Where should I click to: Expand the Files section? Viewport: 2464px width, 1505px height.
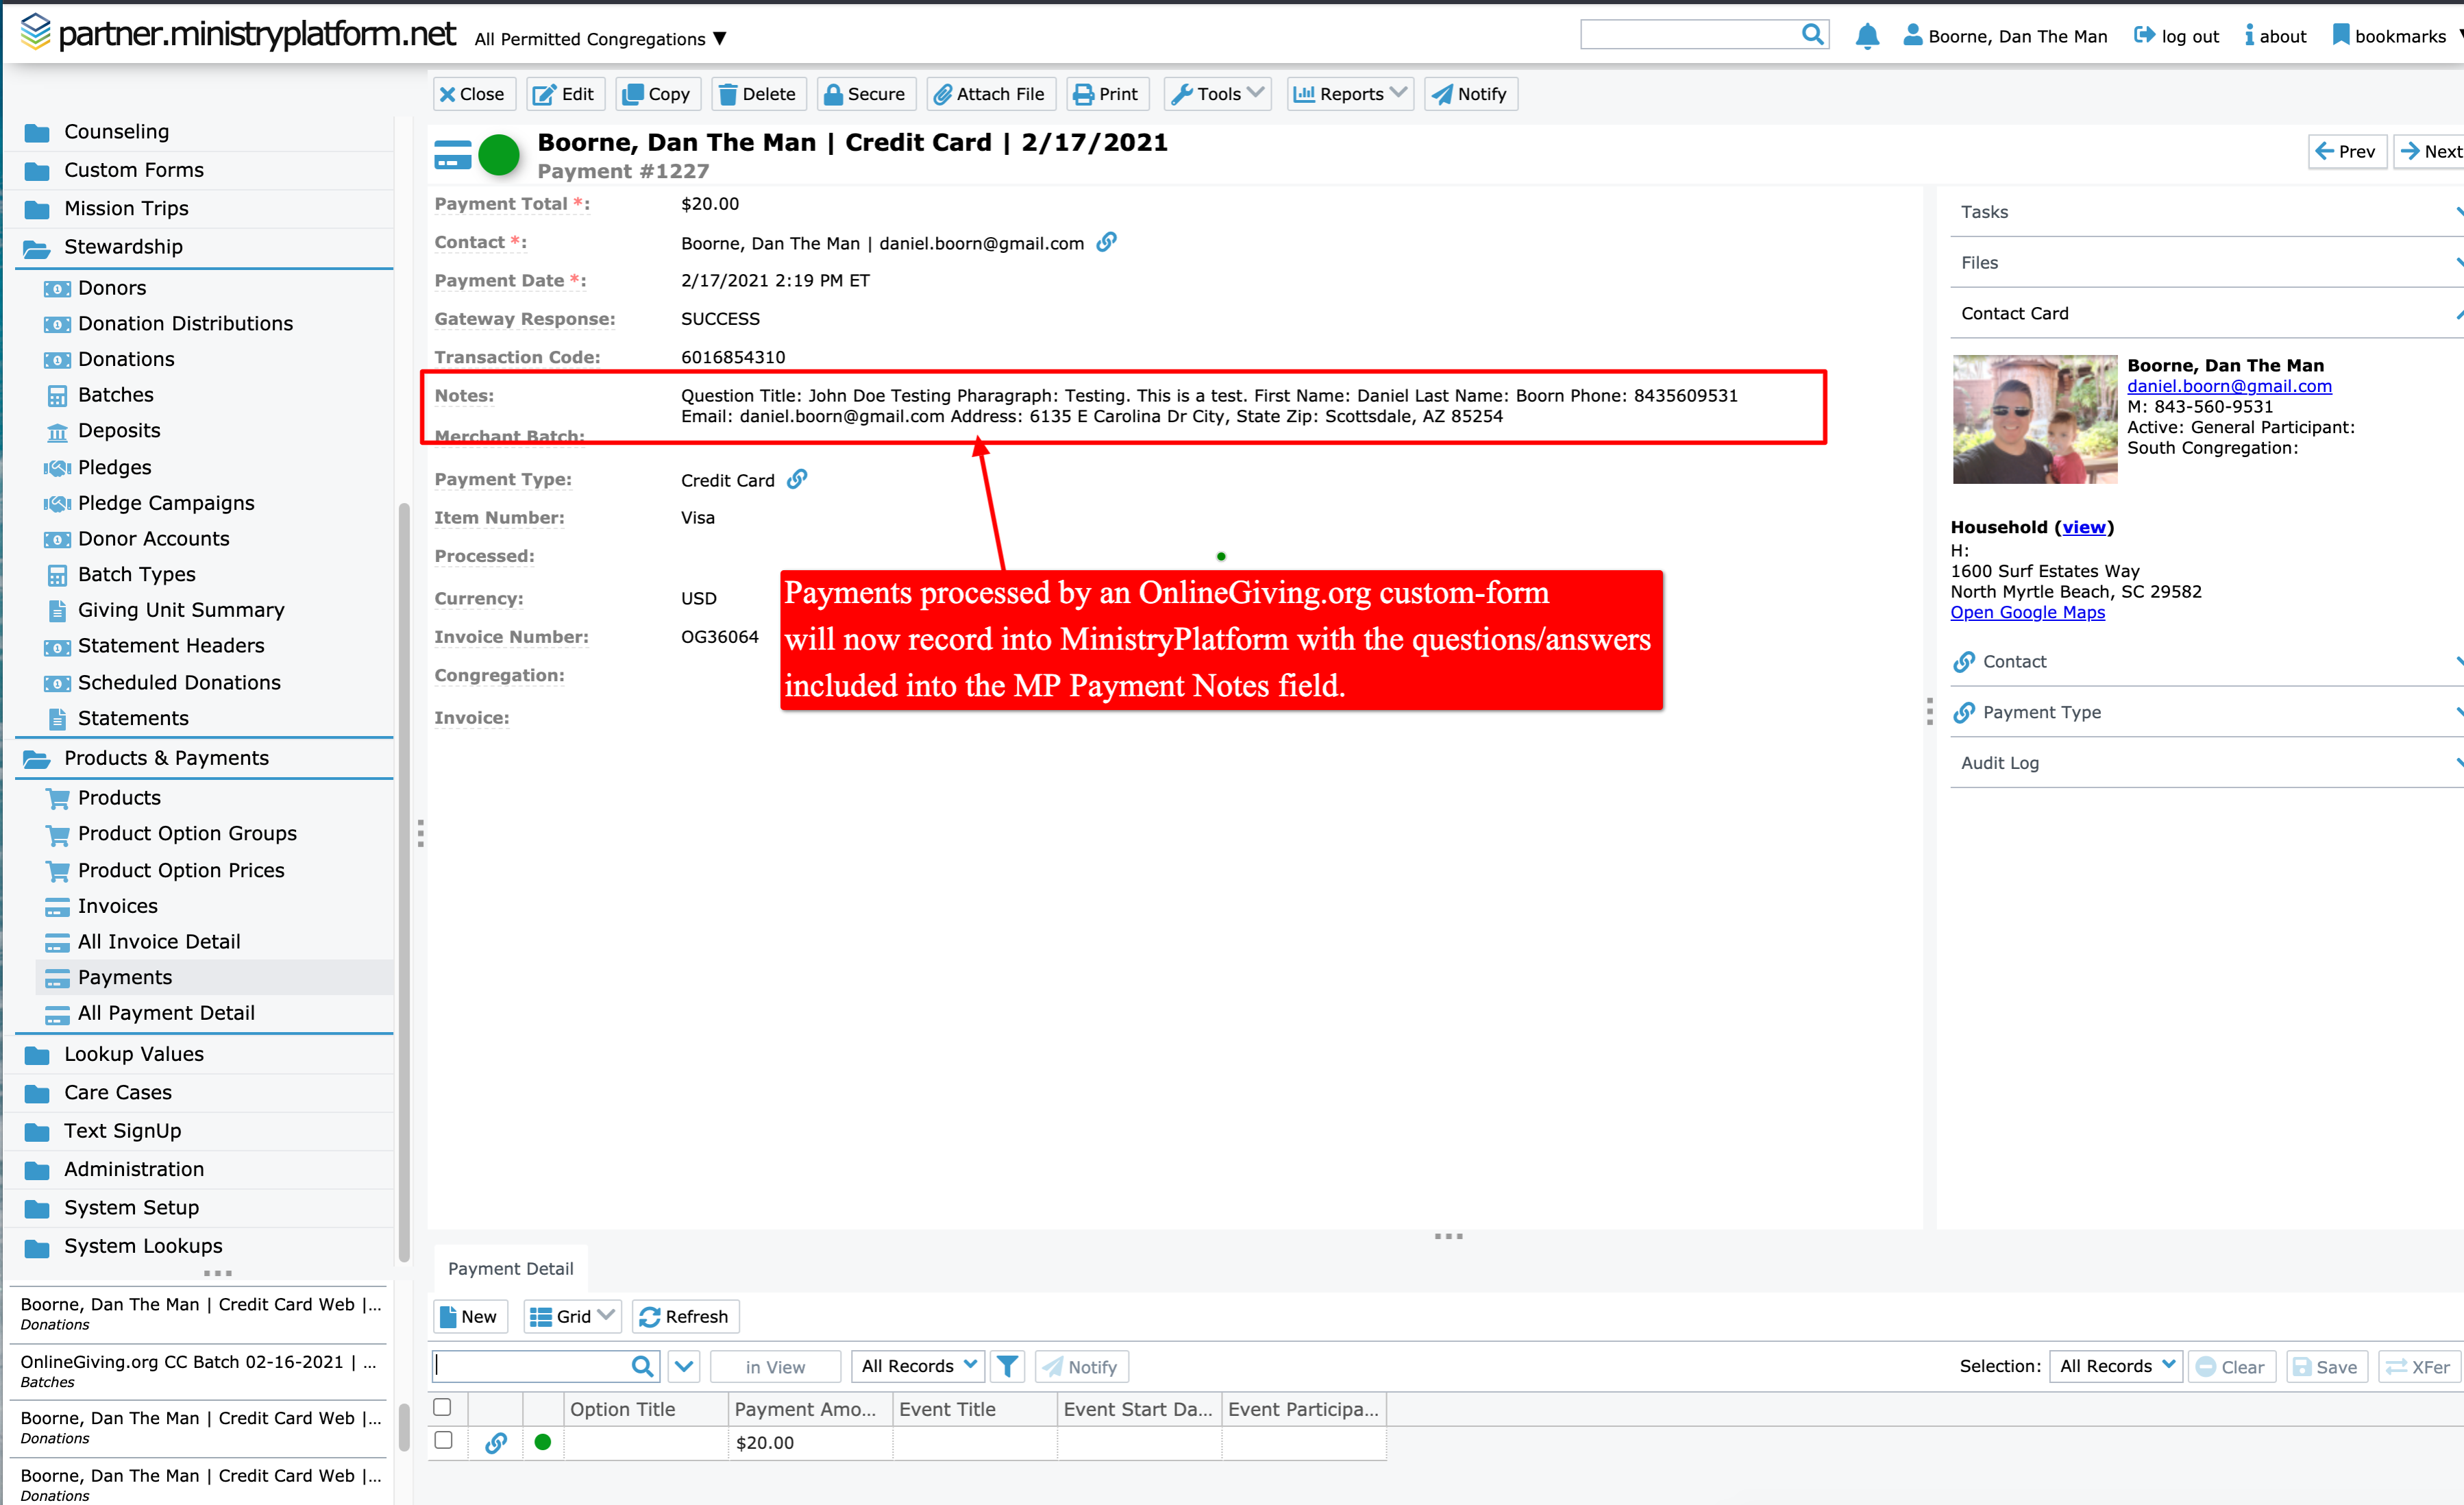pyautogui.click(x=2206, y=263)
